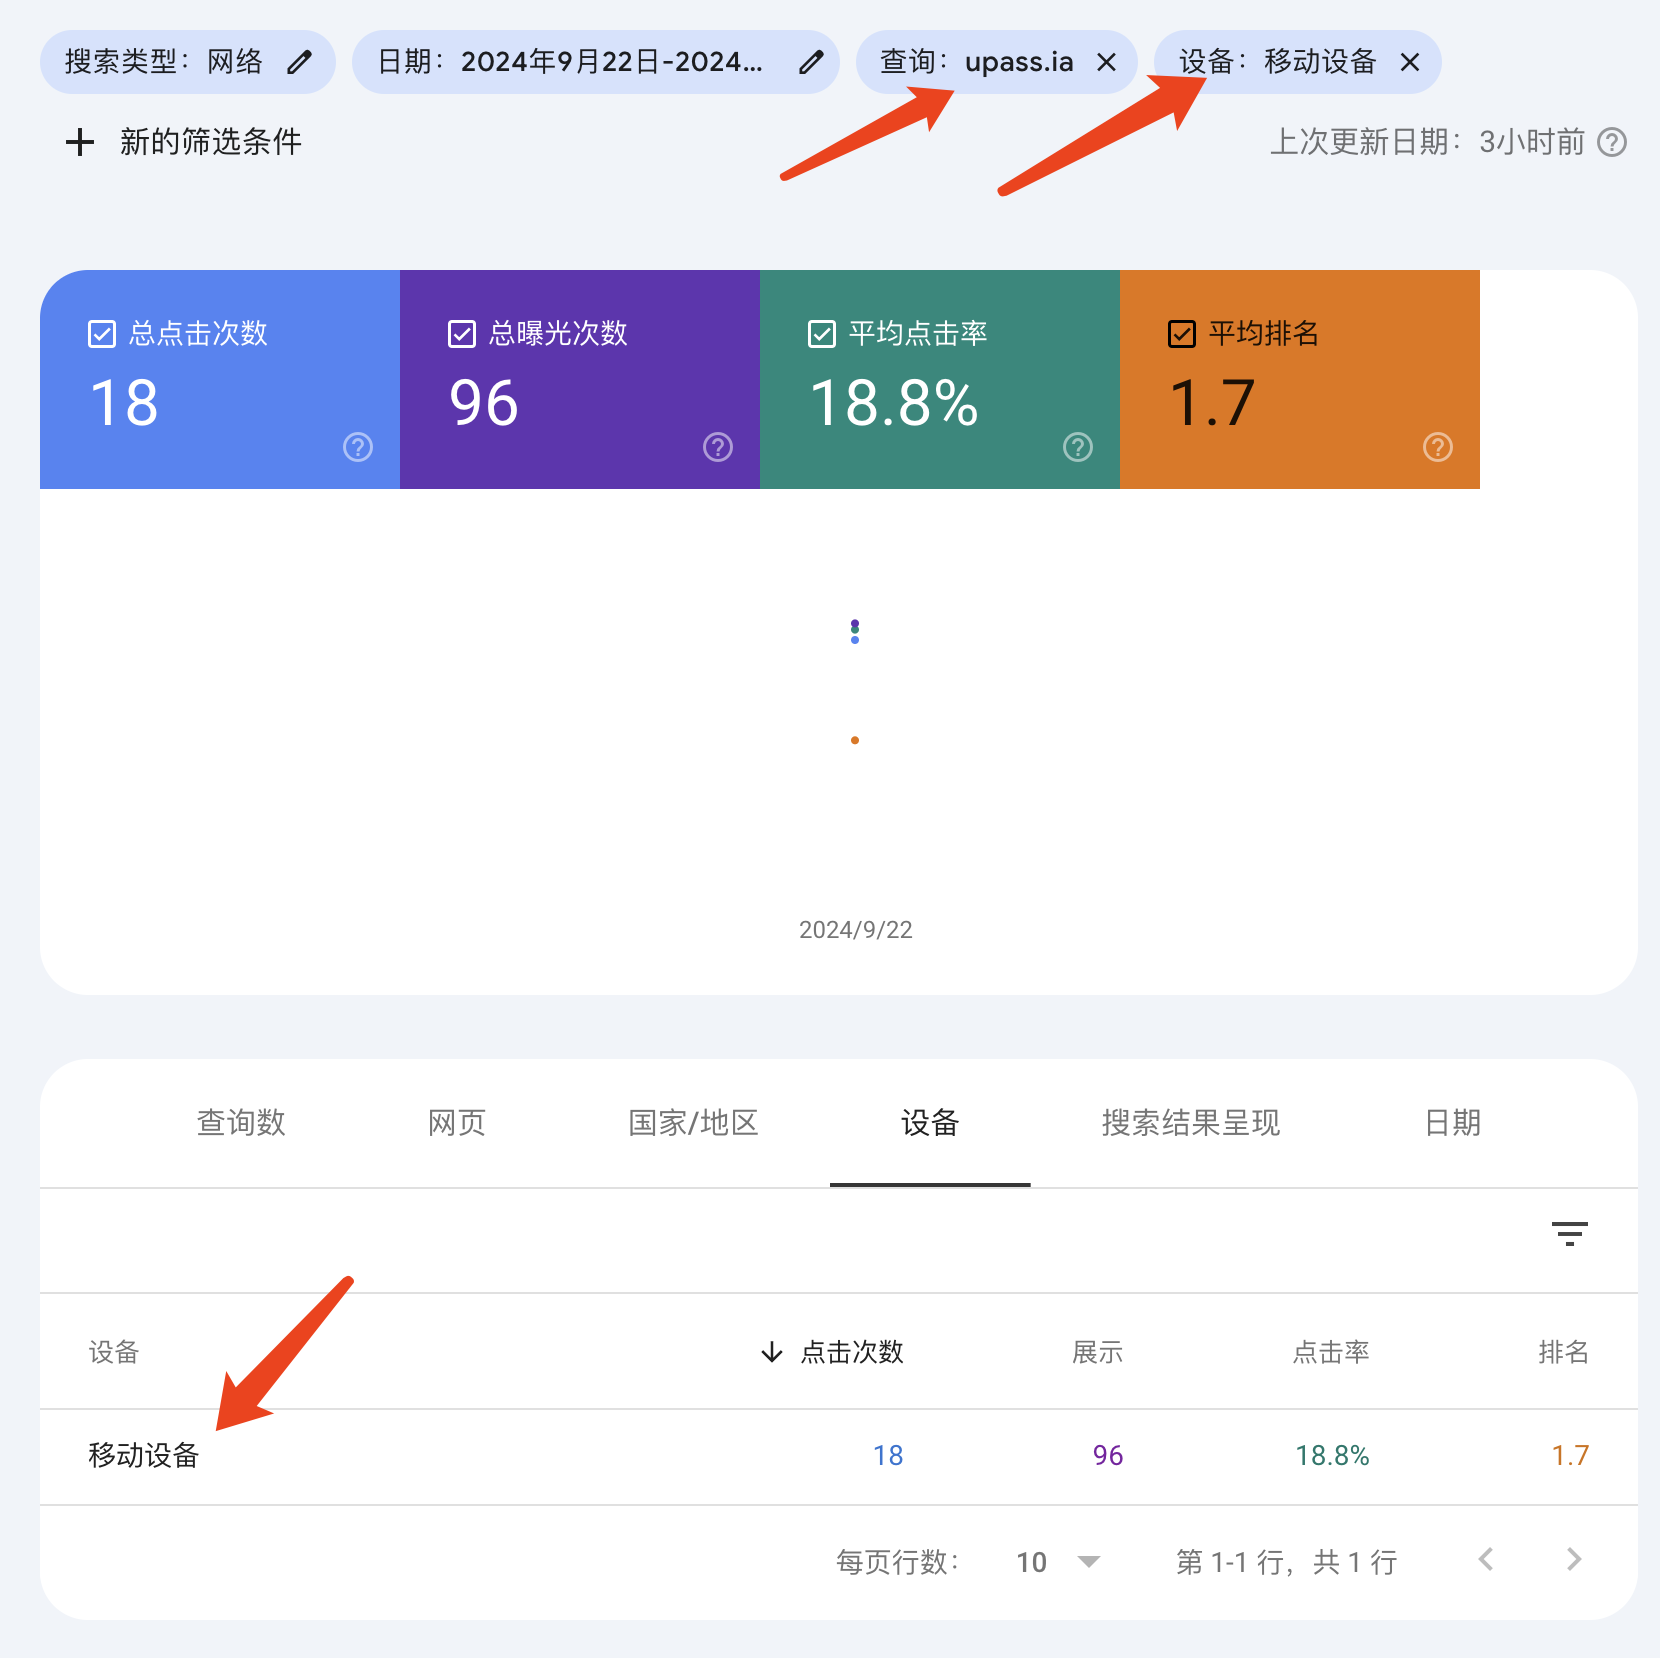Sort by 点击率 column header
The image size is (1660, 1658).
coord(1331,1352)
